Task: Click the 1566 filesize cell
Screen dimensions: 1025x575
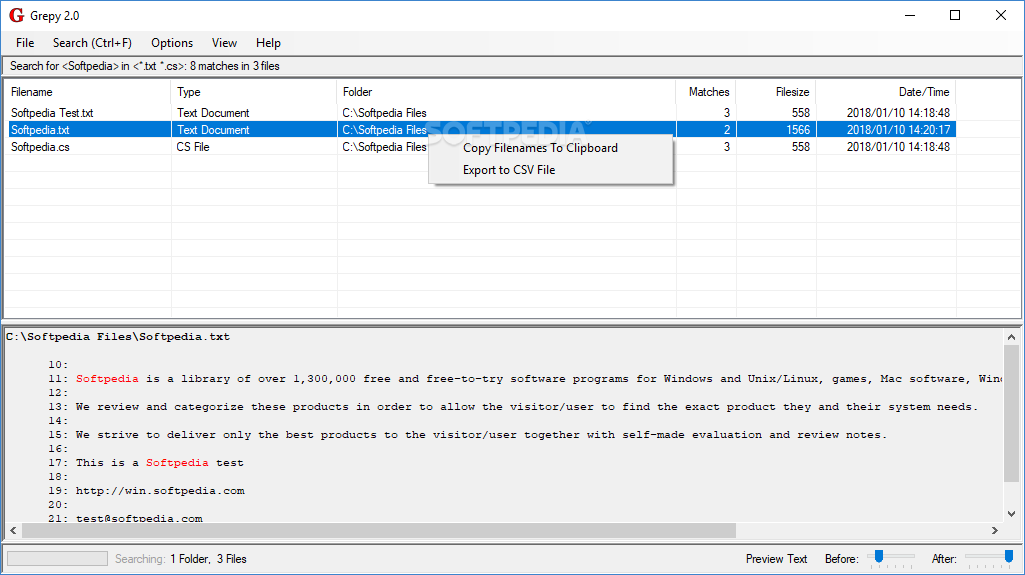Action: [798, 130]
